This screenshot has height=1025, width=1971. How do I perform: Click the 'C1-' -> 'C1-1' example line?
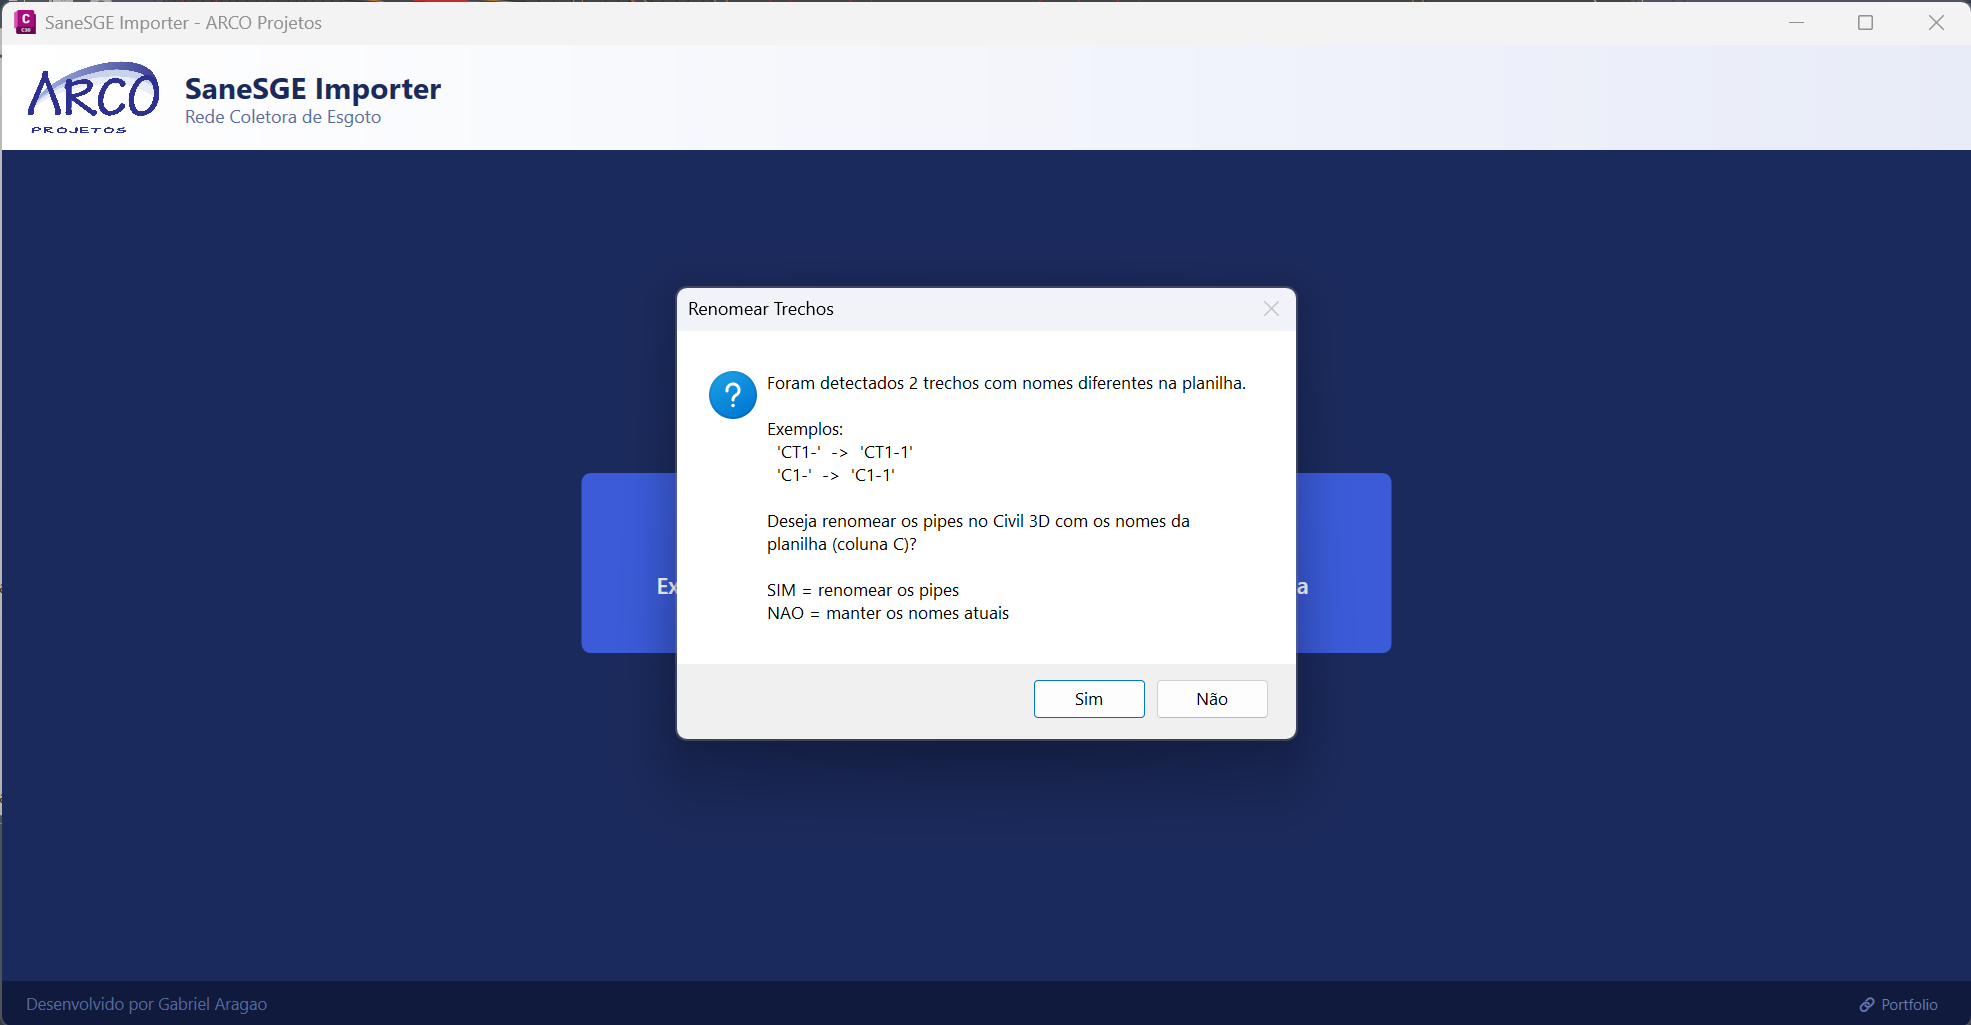[835, 475]
